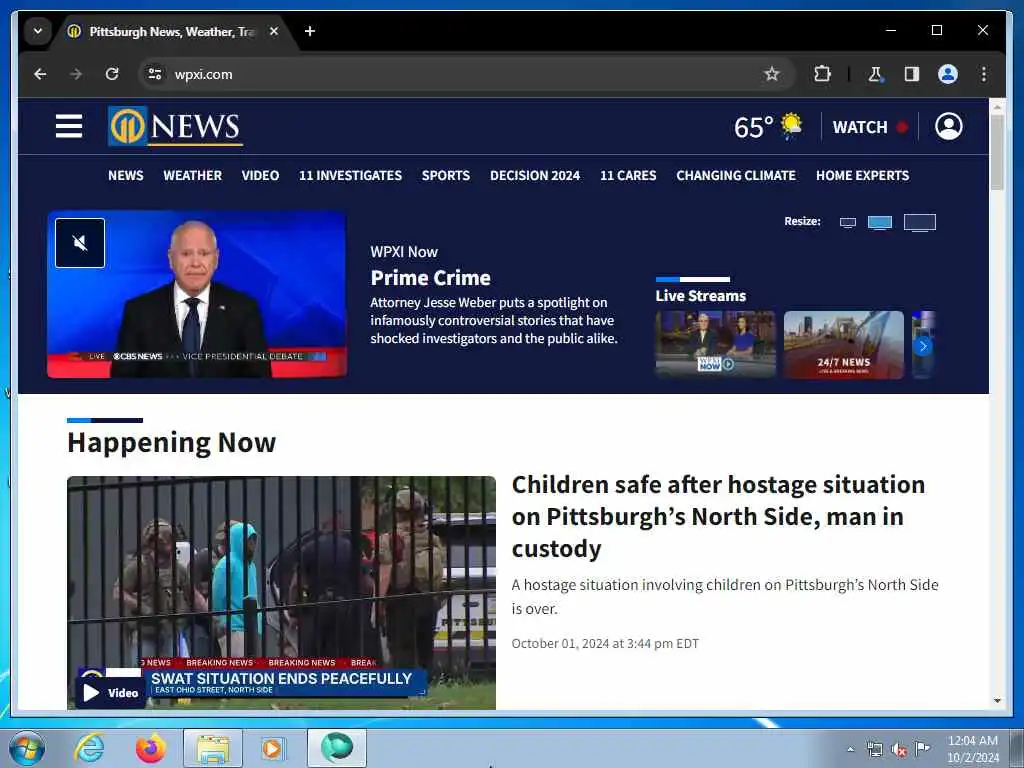Open the NEWS navigation menu
The image size is (1024, 768).
[125, 175]
